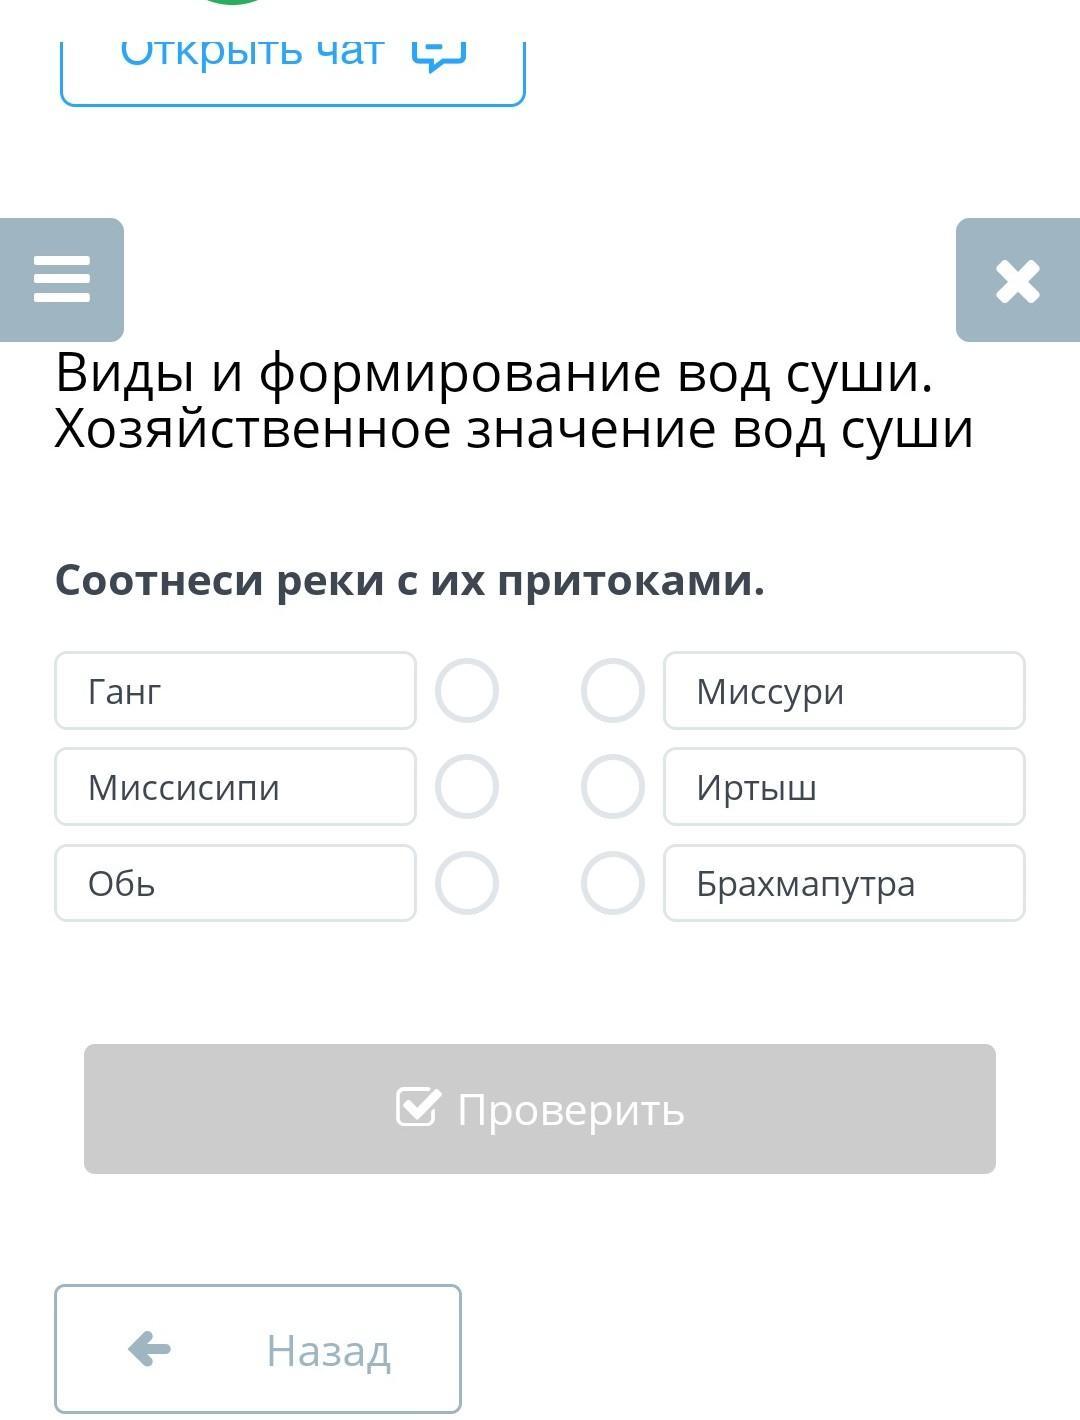The width and height of the screenshot is (1080, 1420).
Task: Click the Миссури tributary box
Action: tap(844, 691)
